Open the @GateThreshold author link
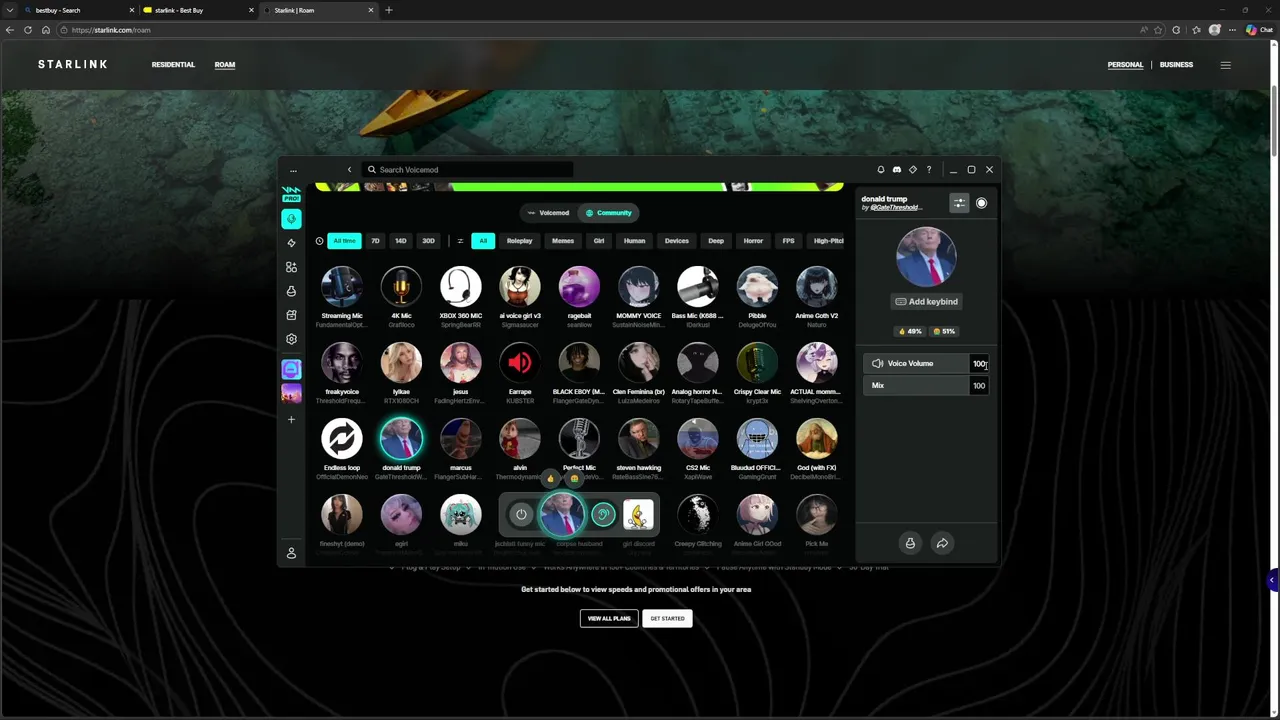 (895, 208)
